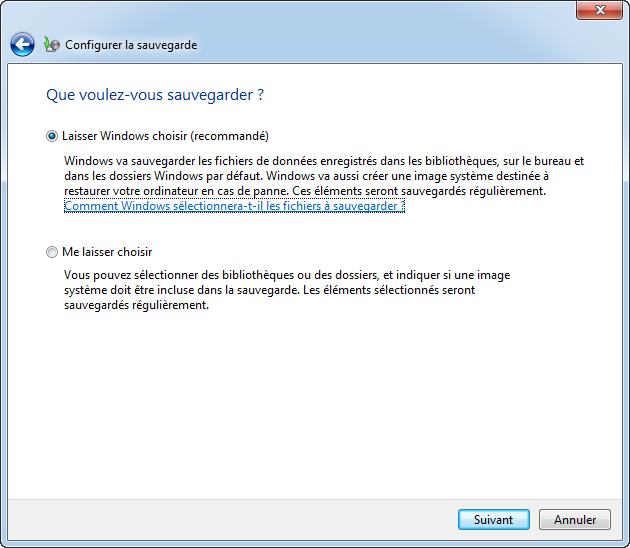This screenshot has width=630, height=548.
Task: Go back with the blue arrow button
Action: click(x=22, y=44)
